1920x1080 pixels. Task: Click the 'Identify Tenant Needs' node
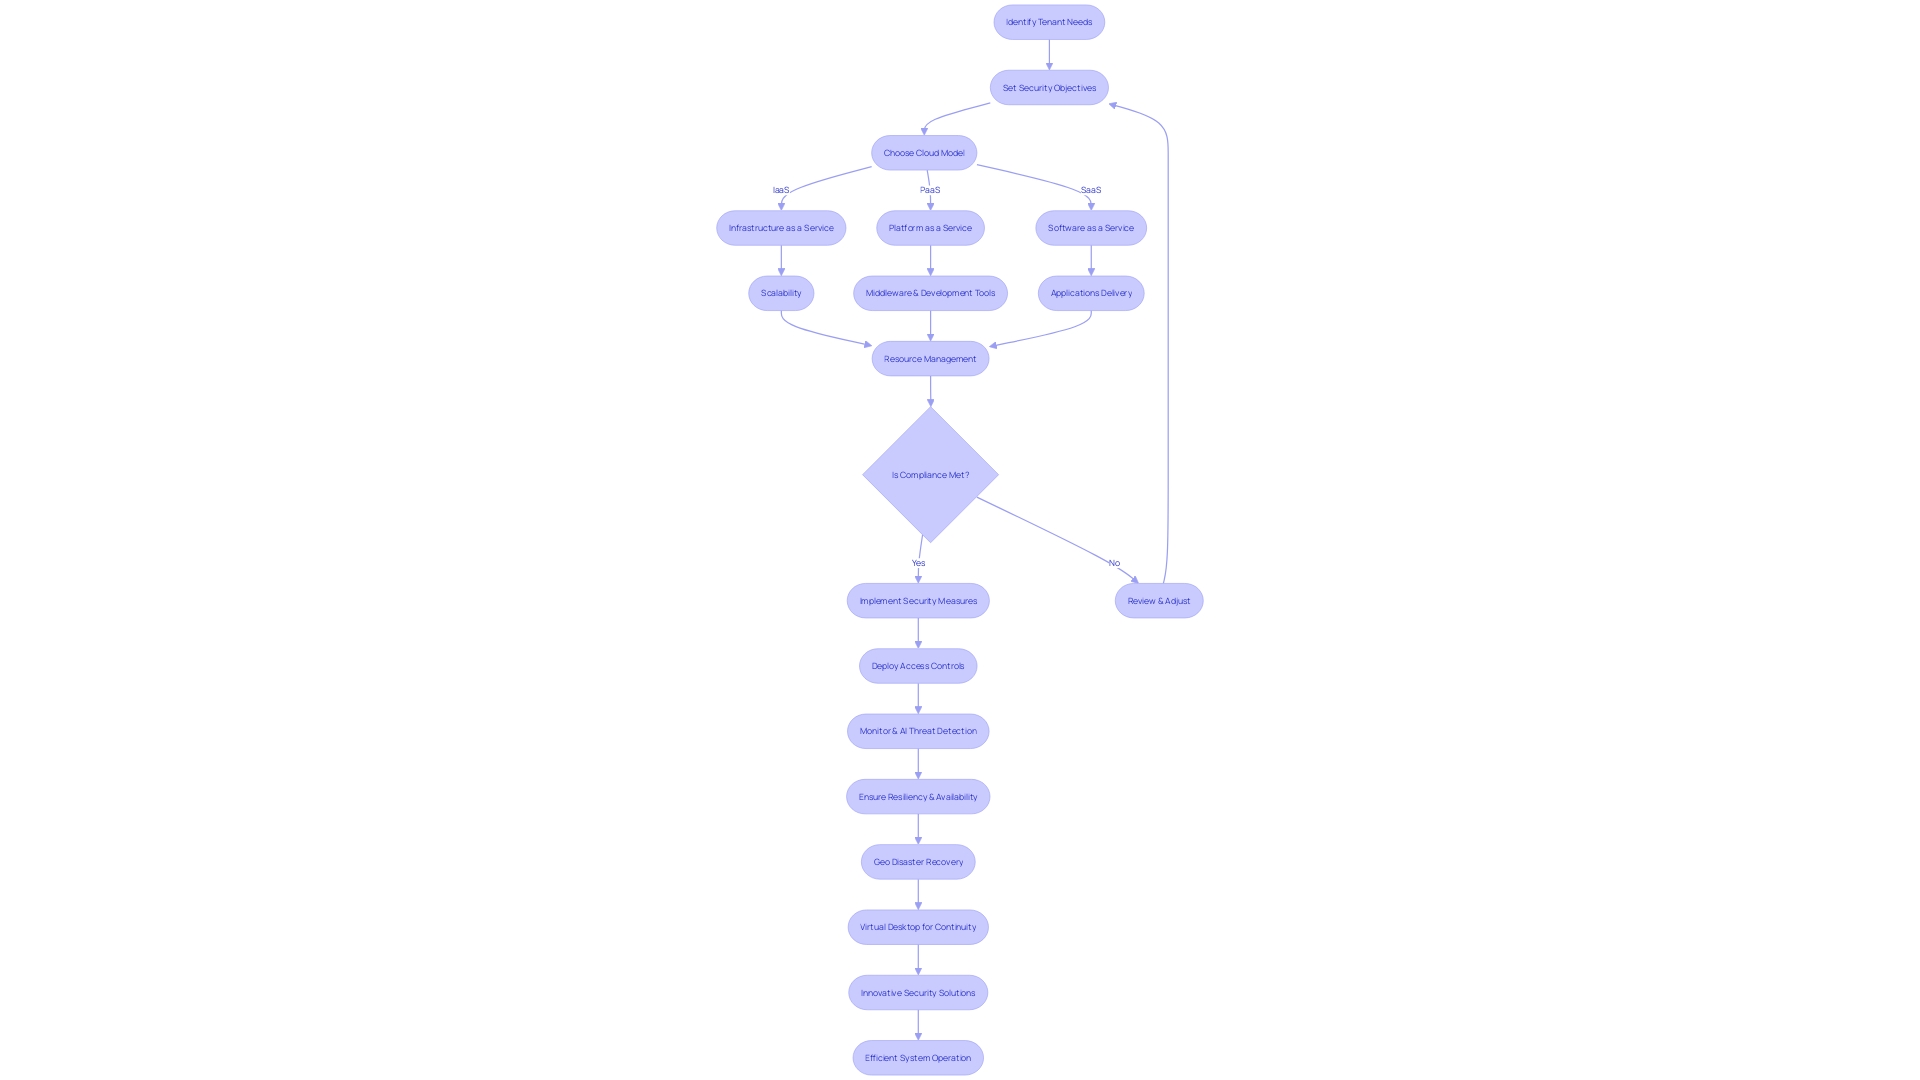1048,21
